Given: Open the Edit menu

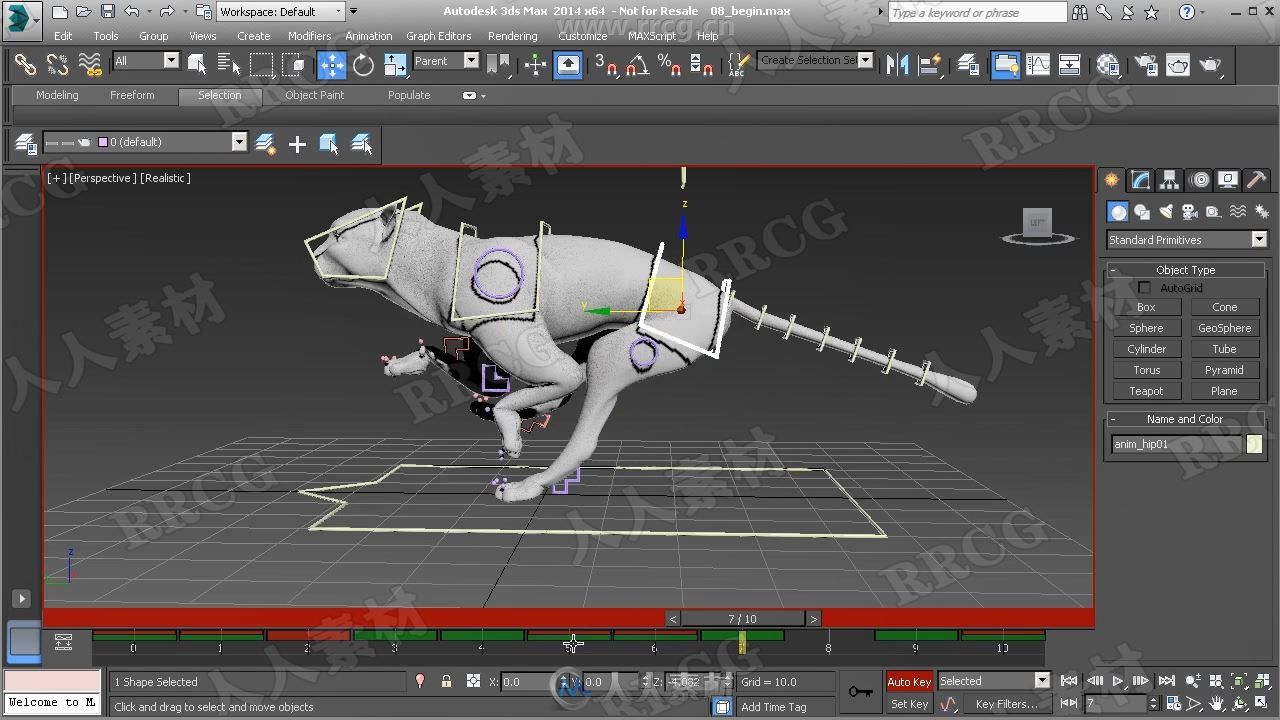Looking at the screenshot, I should 63,36.
